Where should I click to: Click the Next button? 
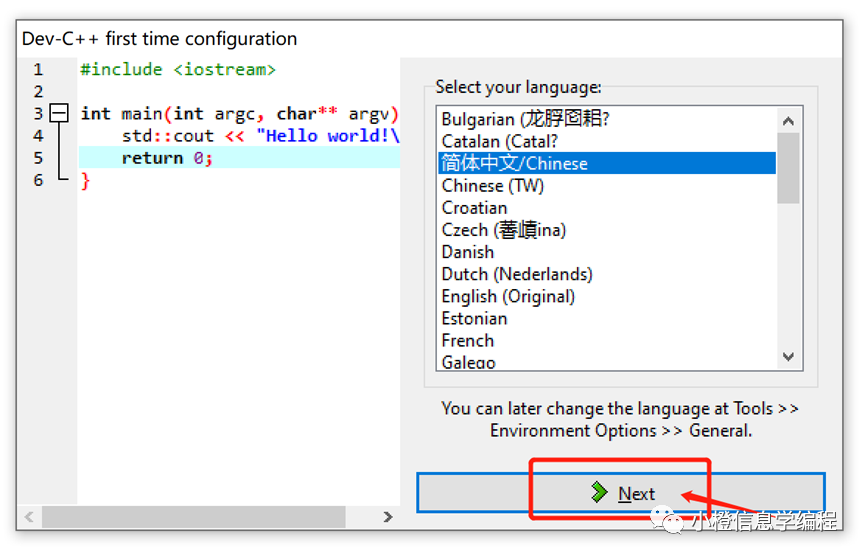pyautogui.click(x=621, y=492)
